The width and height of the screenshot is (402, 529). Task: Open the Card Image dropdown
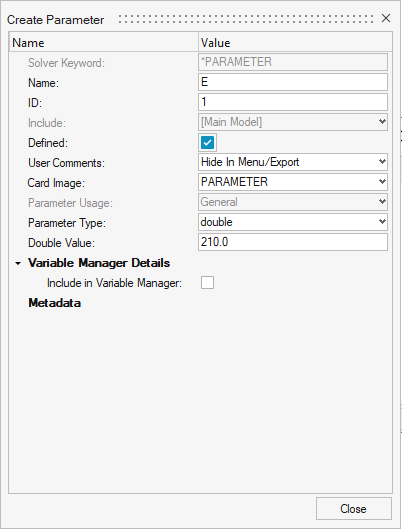tap(293, 182)
